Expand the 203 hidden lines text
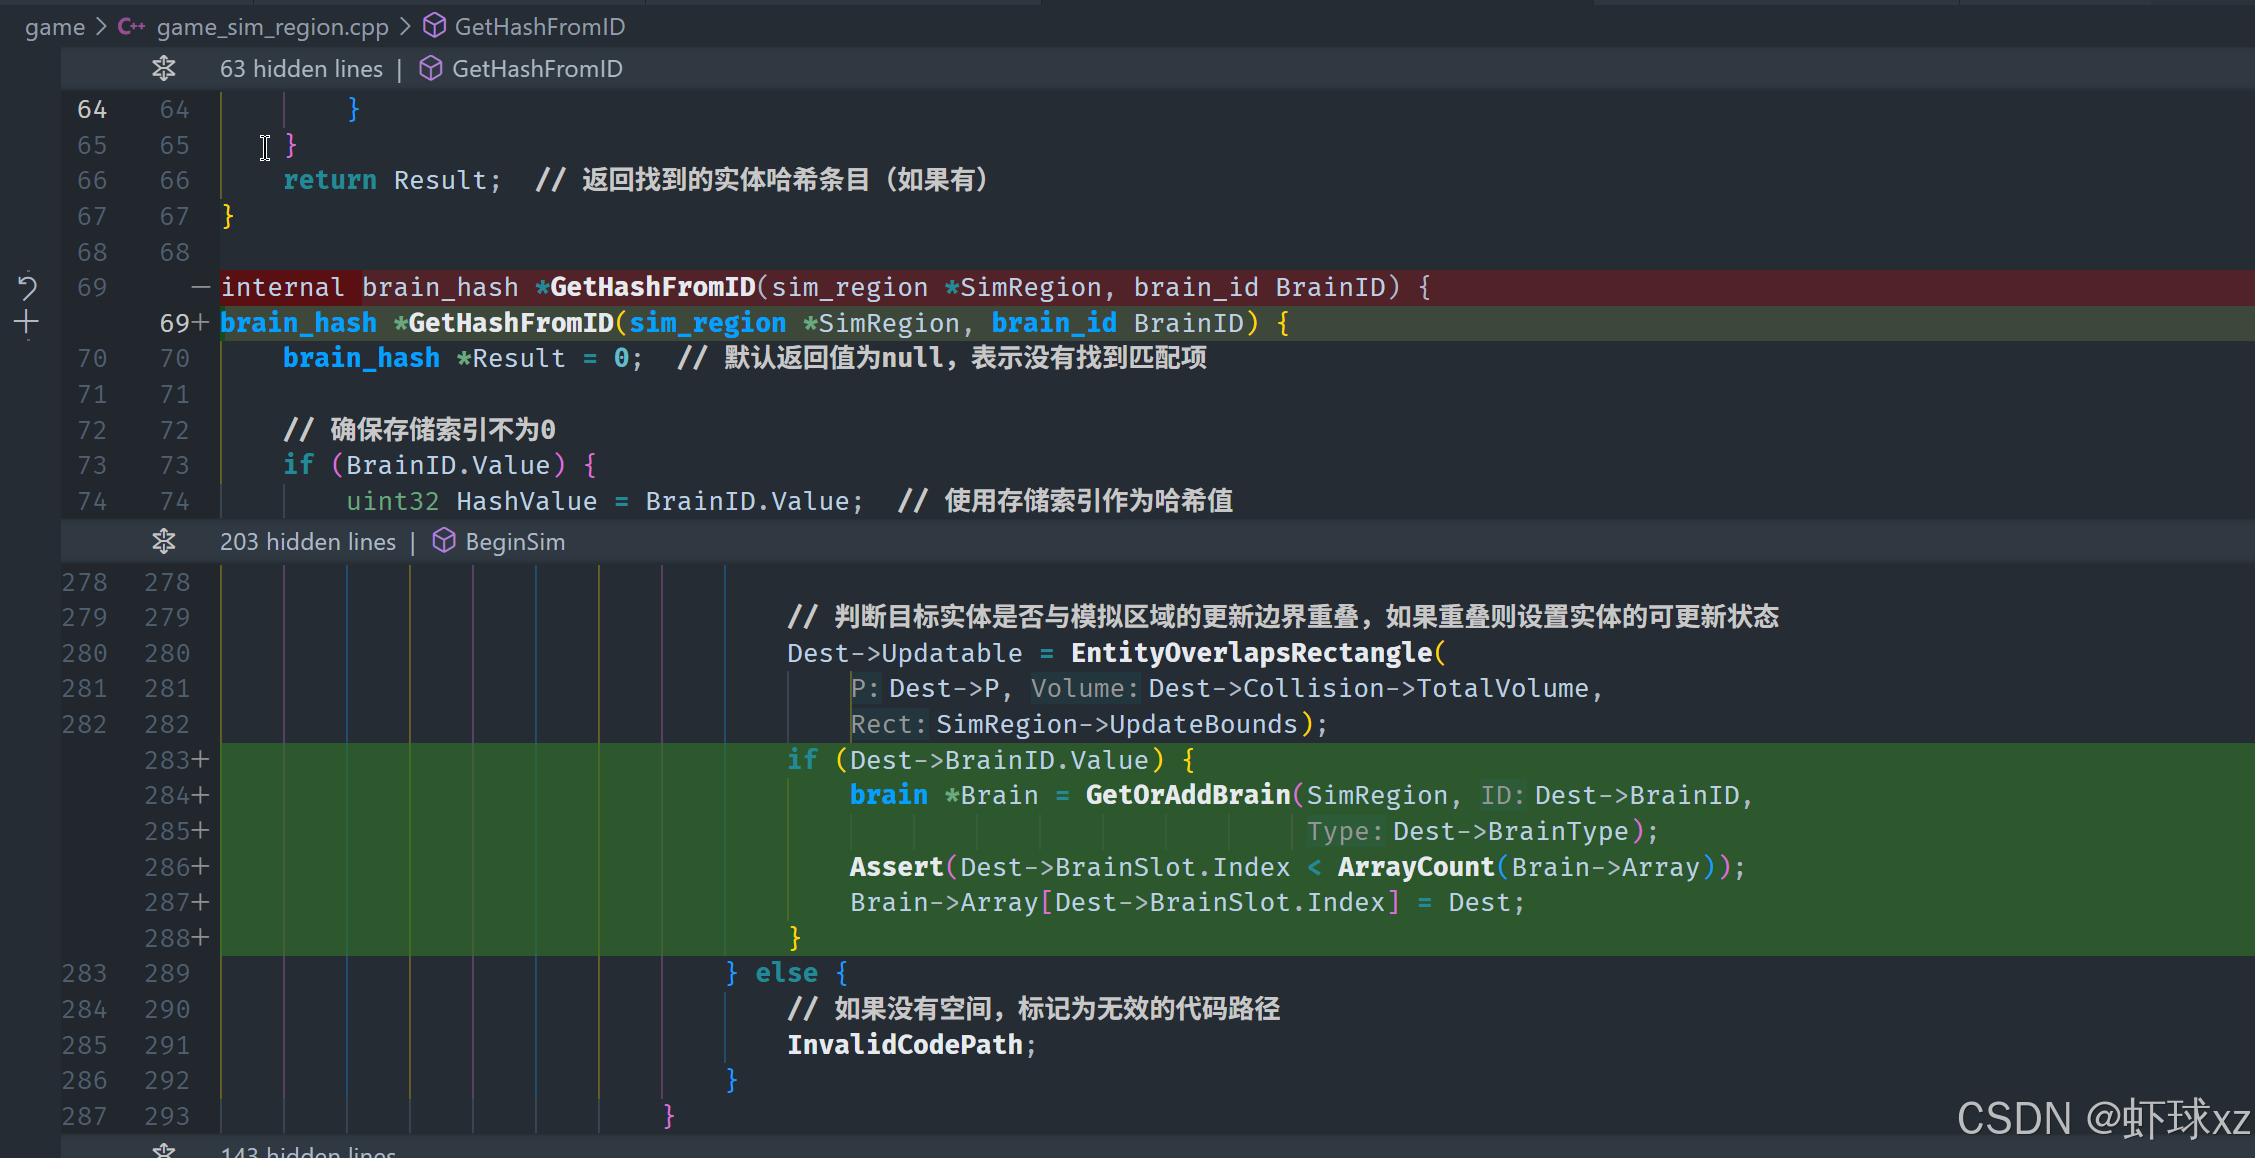This screenshot has height=1158, width=2255. (307, 542)
